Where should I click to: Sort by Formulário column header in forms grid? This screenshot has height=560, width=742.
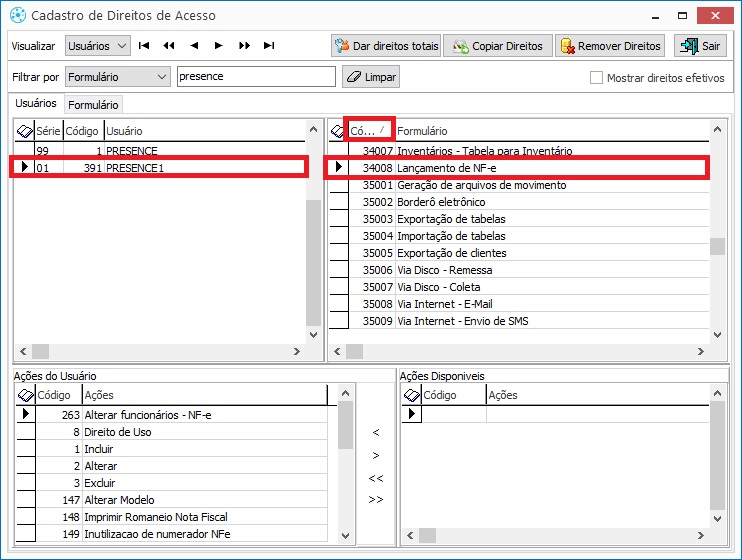click(552, 131)
